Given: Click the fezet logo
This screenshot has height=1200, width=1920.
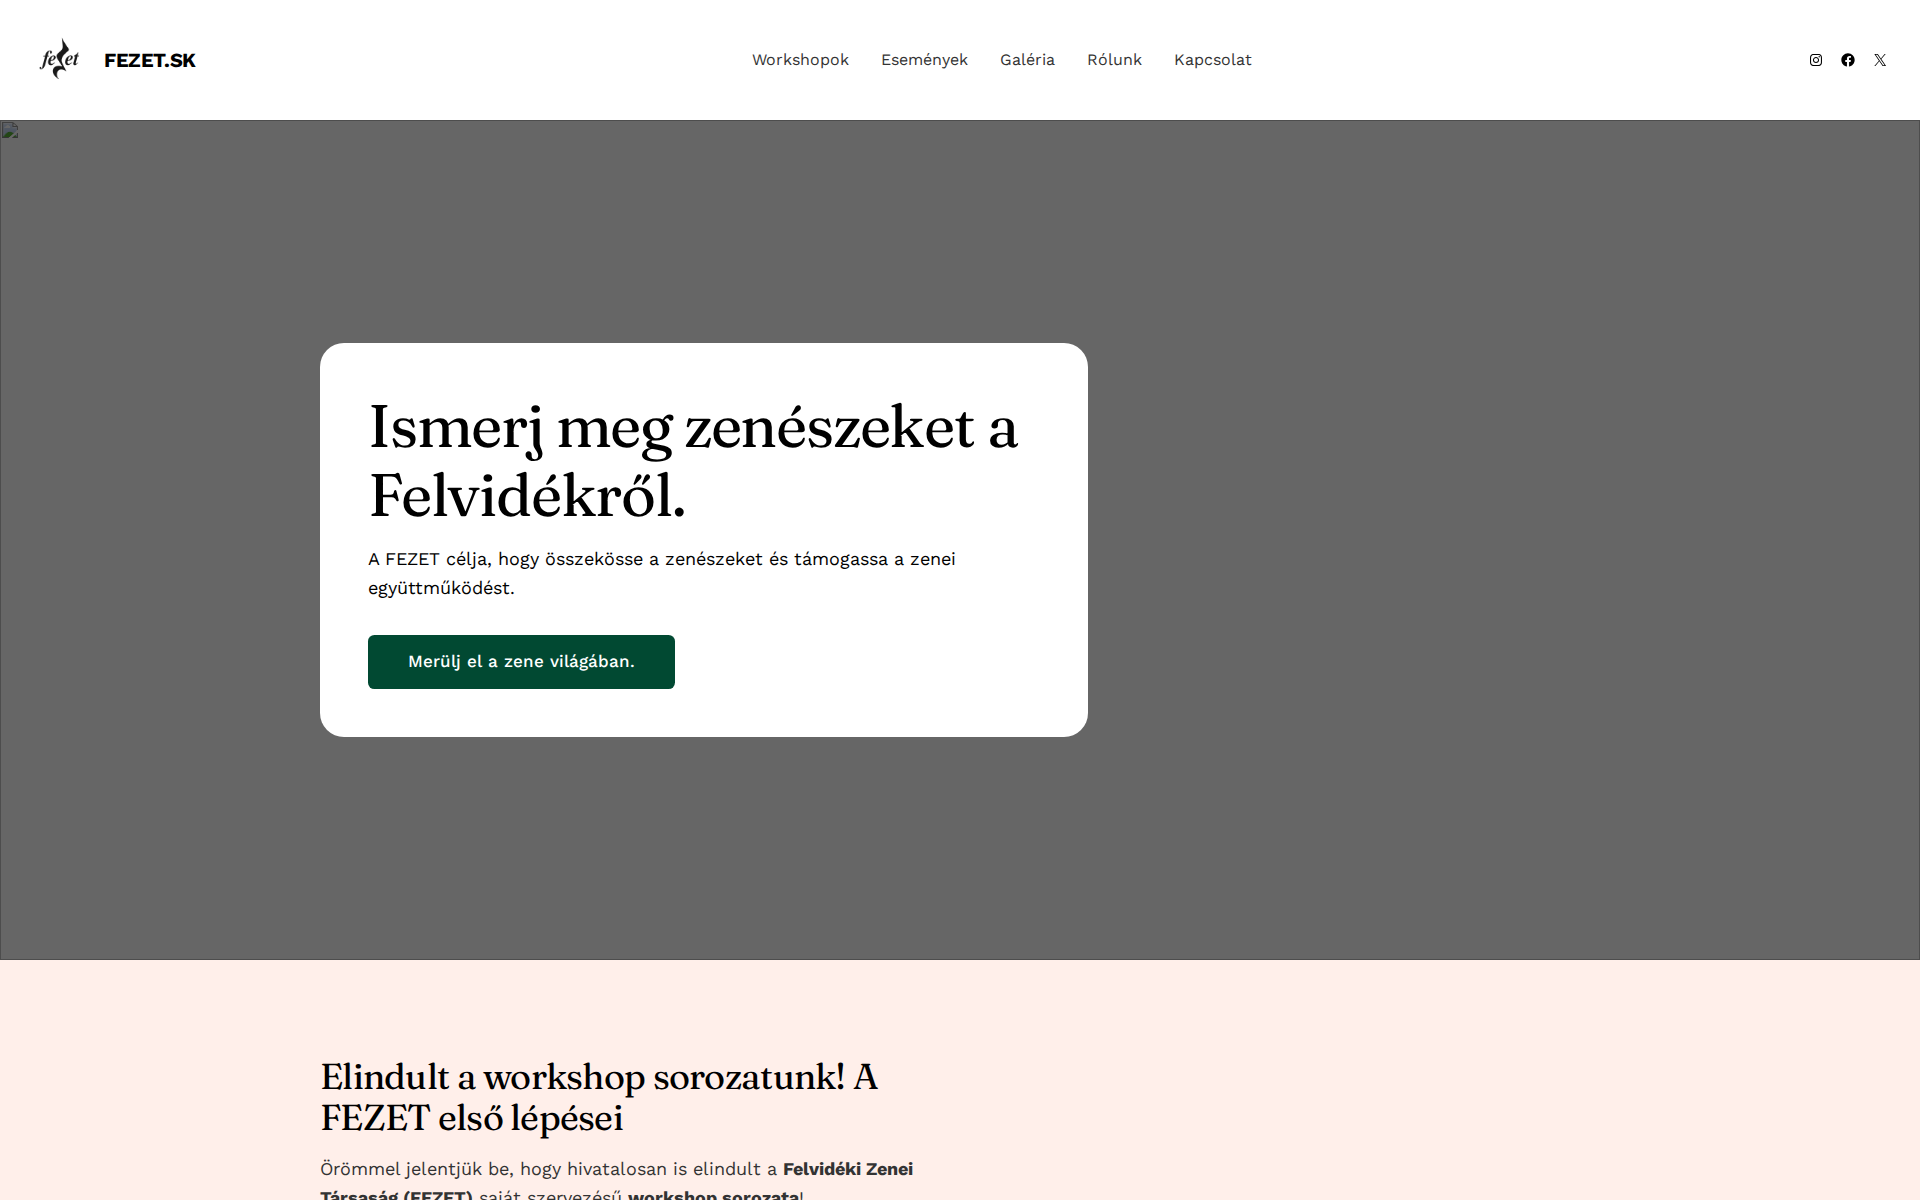Looking at the screenshot, I should 58,59.
